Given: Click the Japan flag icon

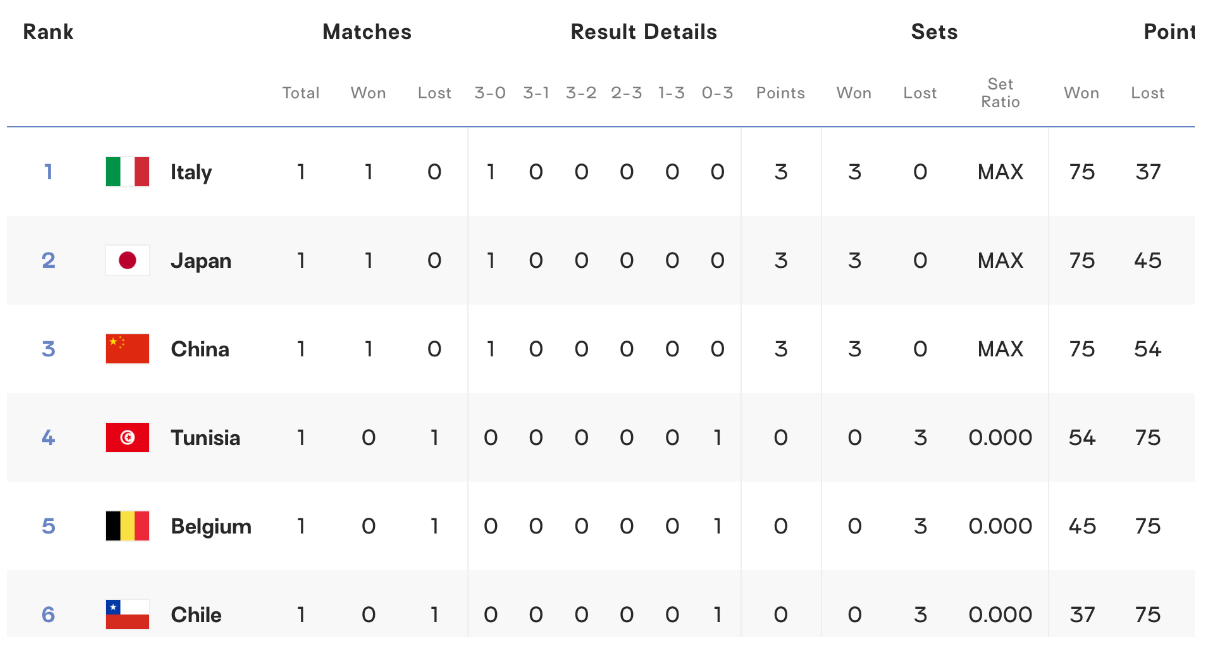Looking at the screenshot, I should [127, 261].
